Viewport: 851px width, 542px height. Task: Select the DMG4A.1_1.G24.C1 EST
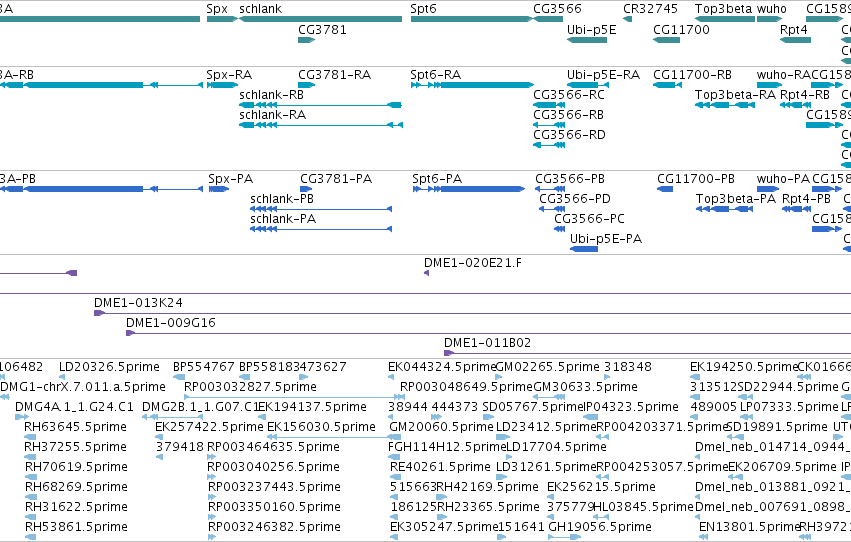22,417
